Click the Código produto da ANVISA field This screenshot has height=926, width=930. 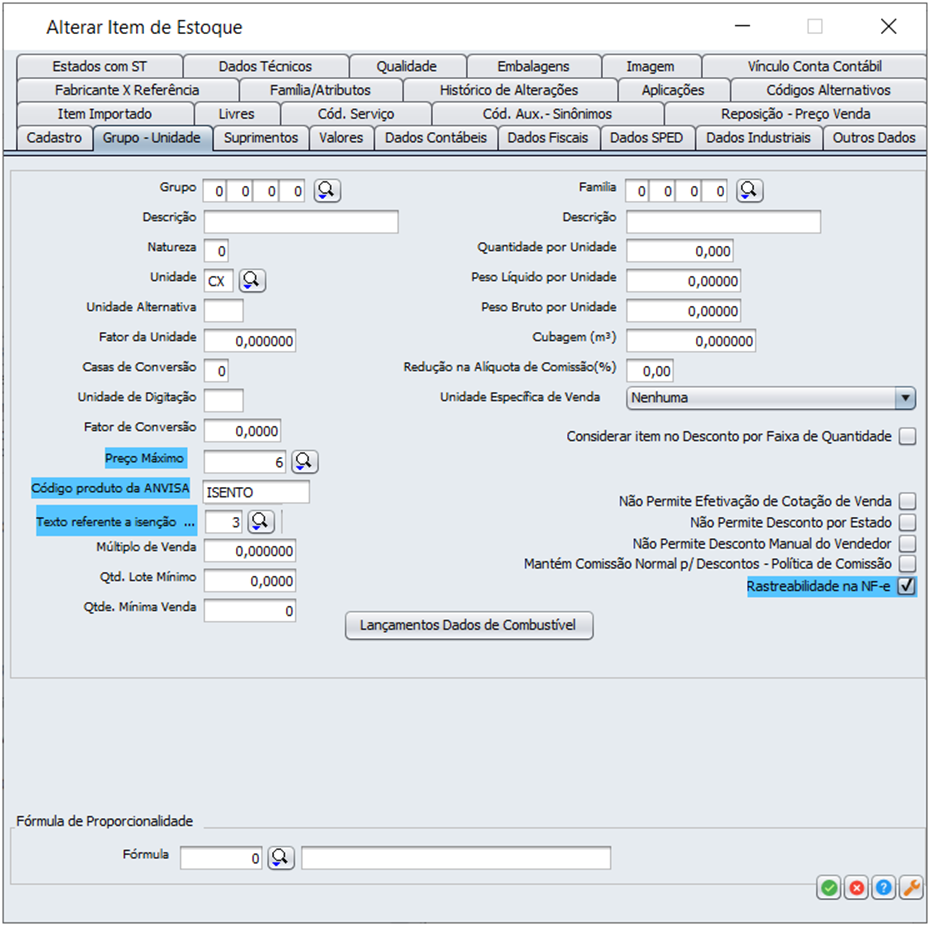pos(256,492)
